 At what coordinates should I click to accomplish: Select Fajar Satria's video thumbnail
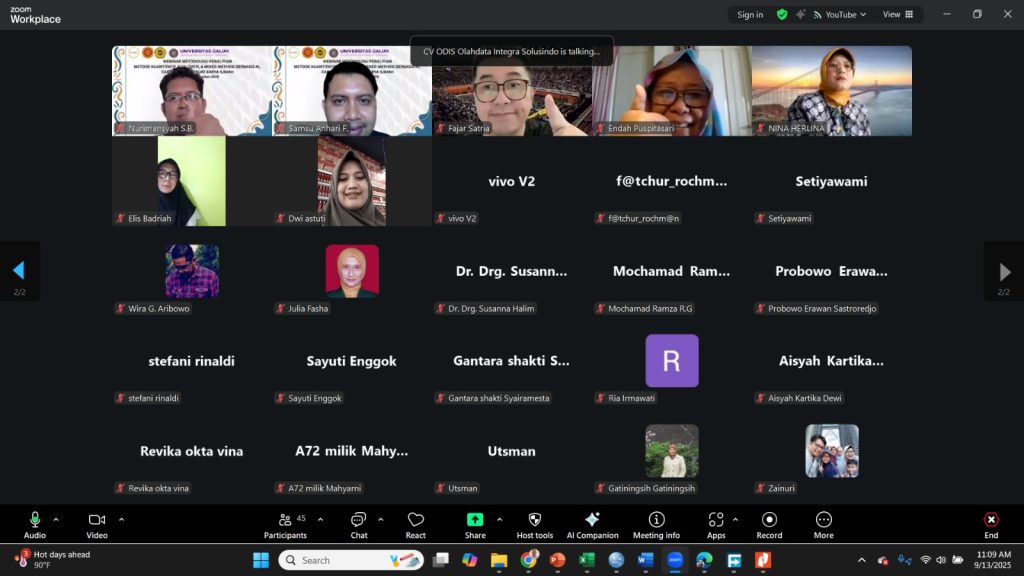[512, 91]
